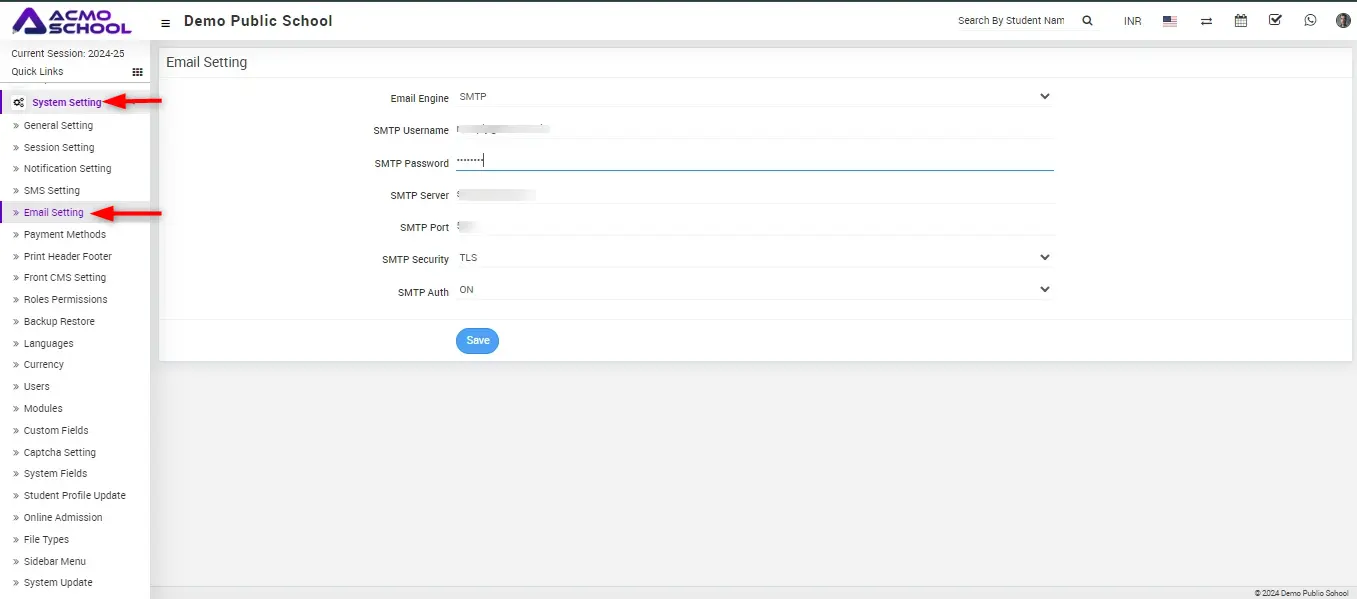Screen dimensions: 1357x599
Task: Click the INR currency link
Action: 1132,21
